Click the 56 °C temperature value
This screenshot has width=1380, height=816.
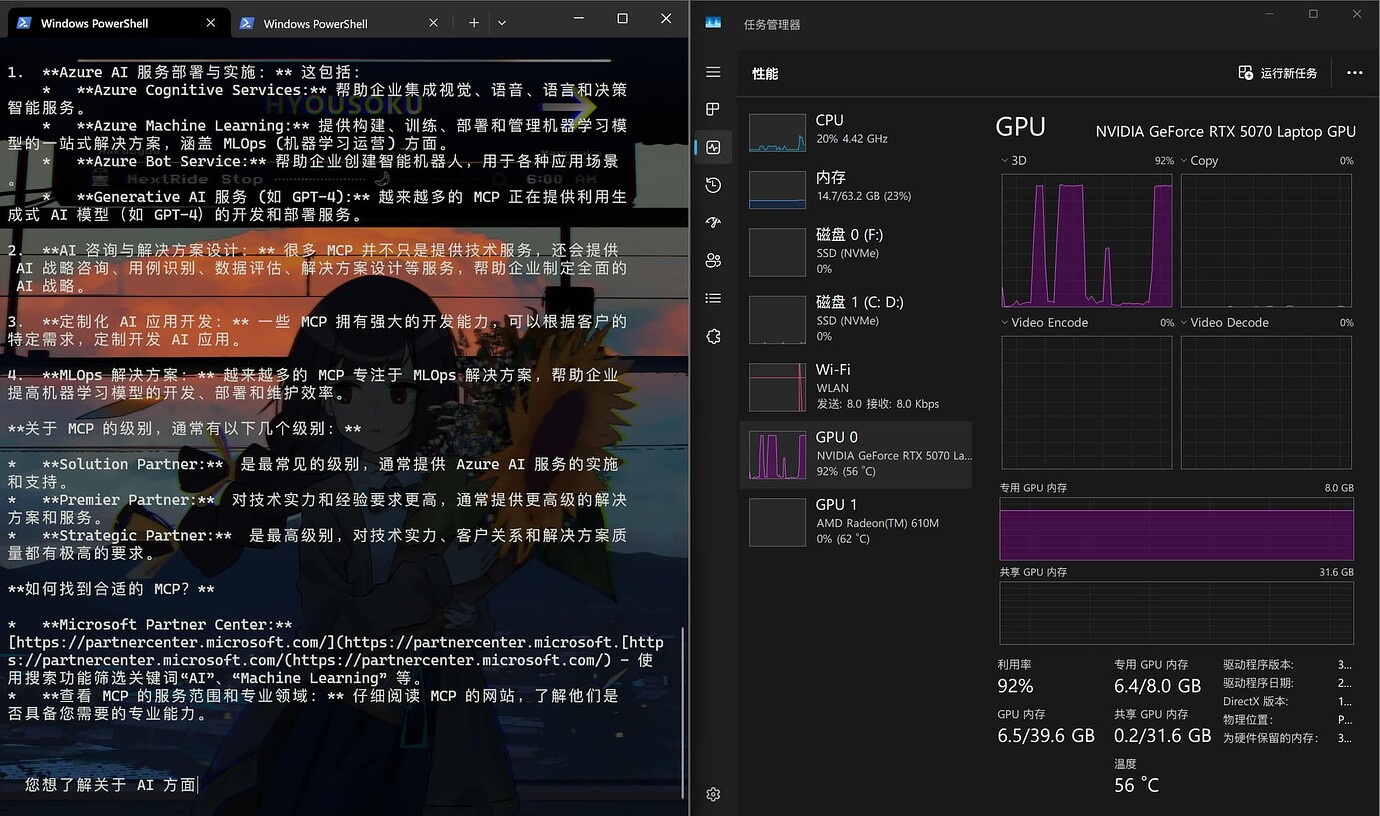[1137, 785]
